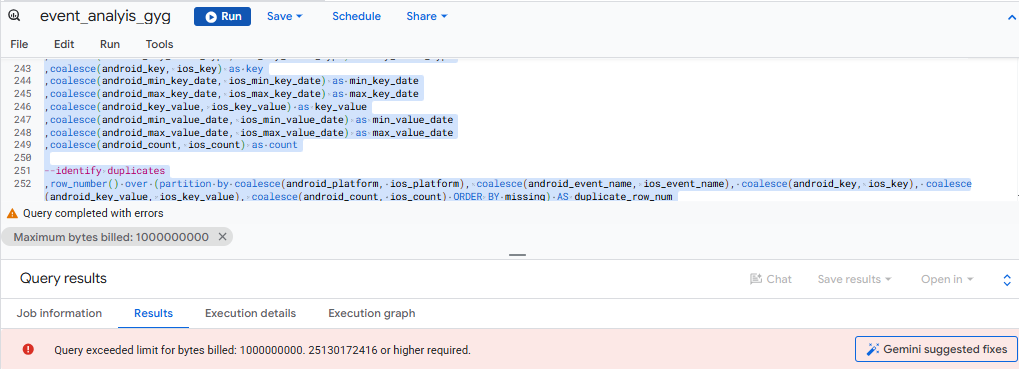This screenshot has width=1019, height=369.
Task: Click the '--identify duplicates' comment line
Action: pyautogui.click(x=105, y=171)
